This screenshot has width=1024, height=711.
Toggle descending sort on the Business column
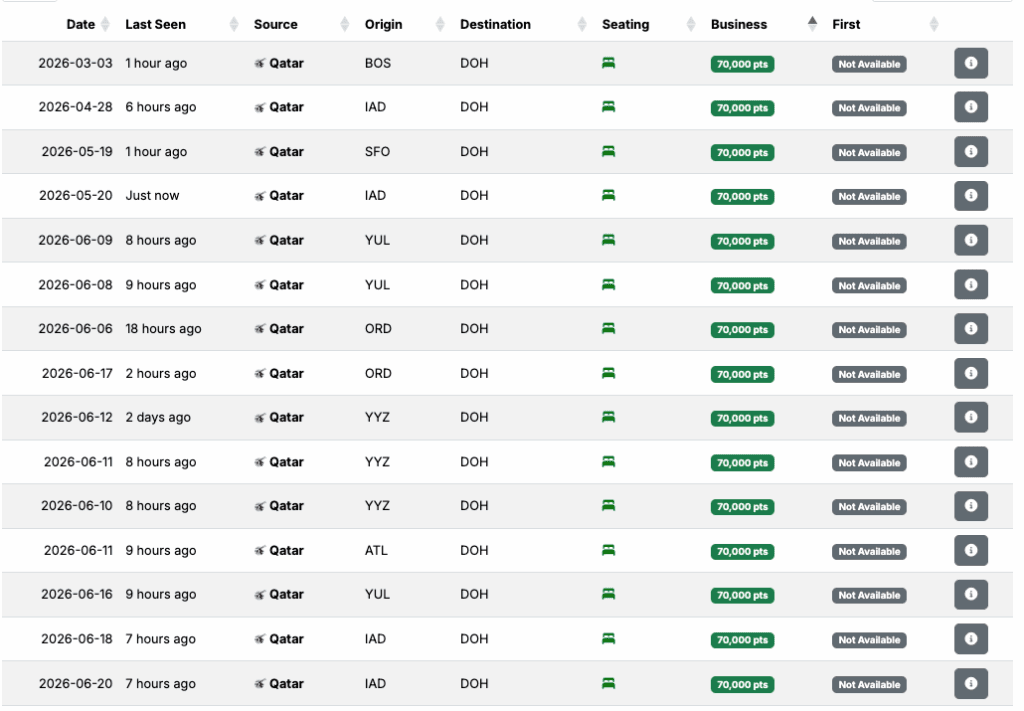pos(812,23)
